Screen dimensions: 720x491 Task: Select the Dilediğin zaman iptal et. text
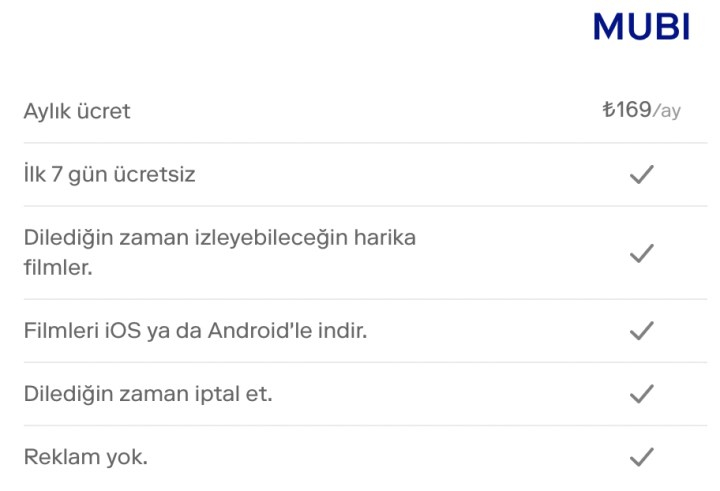point(148,394)
